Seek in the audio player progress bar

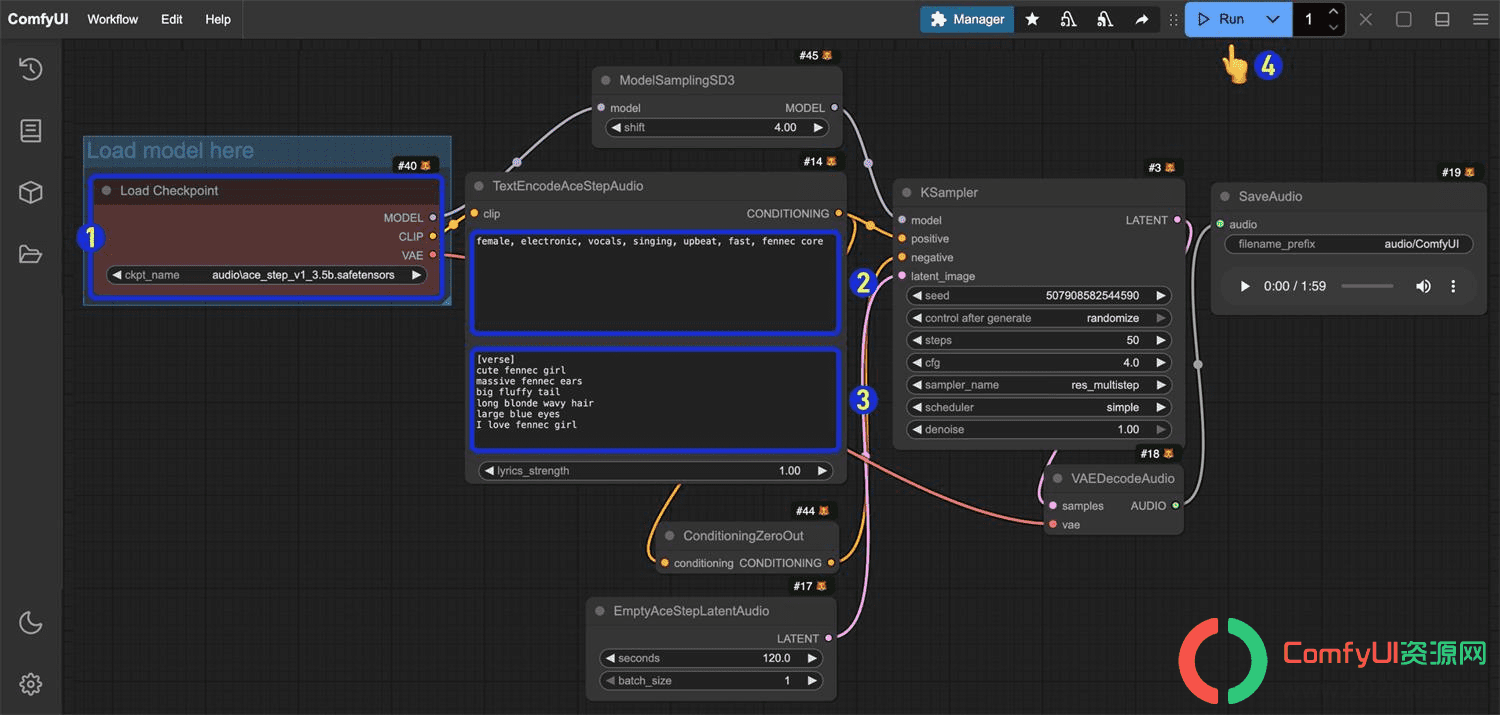(x=1367, y=286)
